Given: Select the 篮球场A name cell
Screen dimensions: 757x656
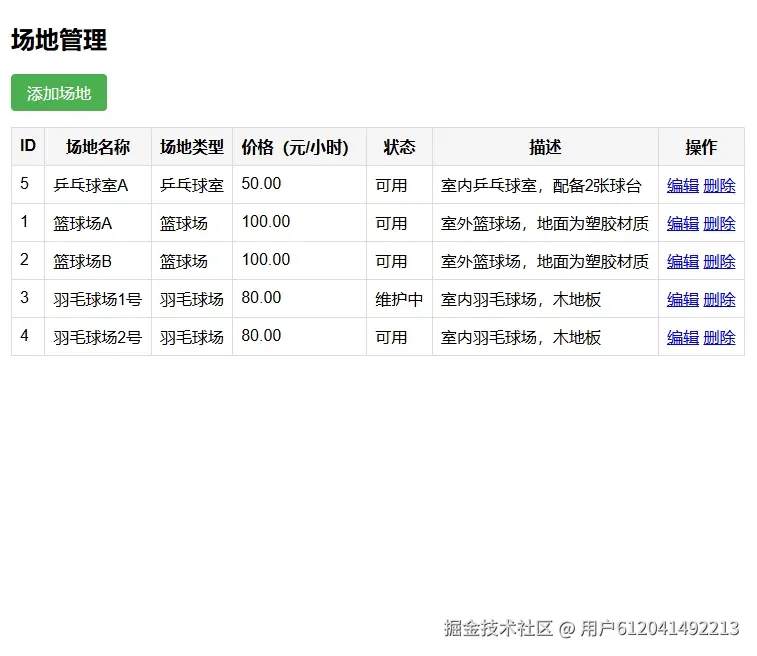Looking at the screenshot, I should (x=98, y=223).
